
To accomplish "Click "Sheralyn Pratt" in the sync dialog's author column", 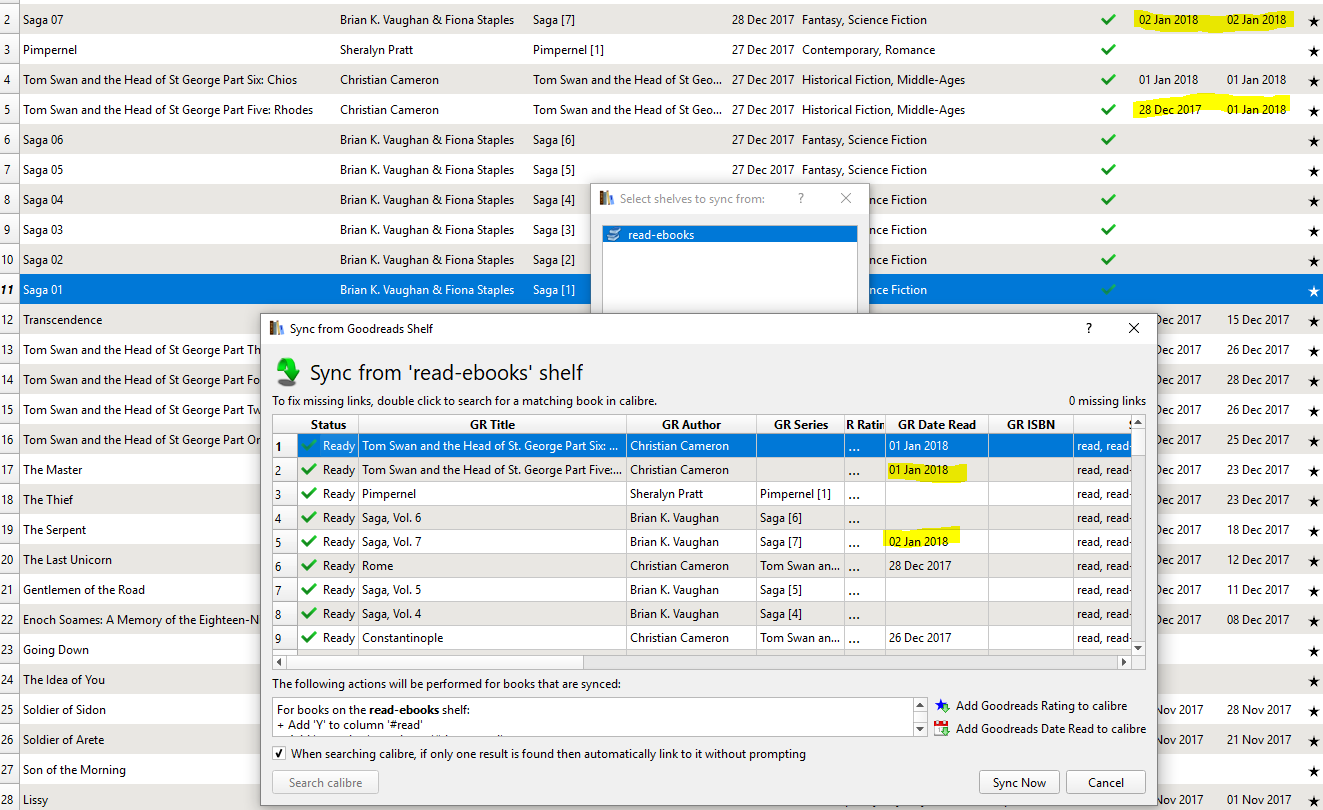I will pyautogui.click(x=666, y=494).
